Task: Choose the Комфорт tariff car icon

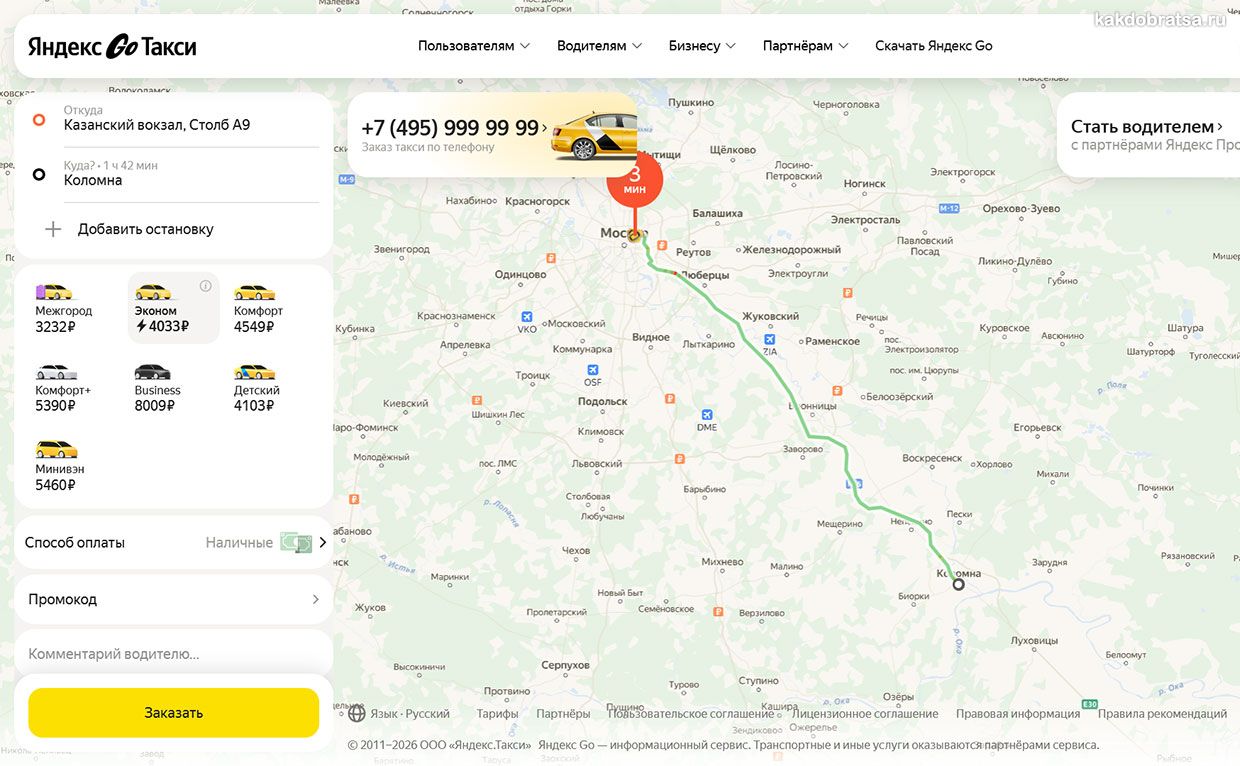Action: coord(254,292)
